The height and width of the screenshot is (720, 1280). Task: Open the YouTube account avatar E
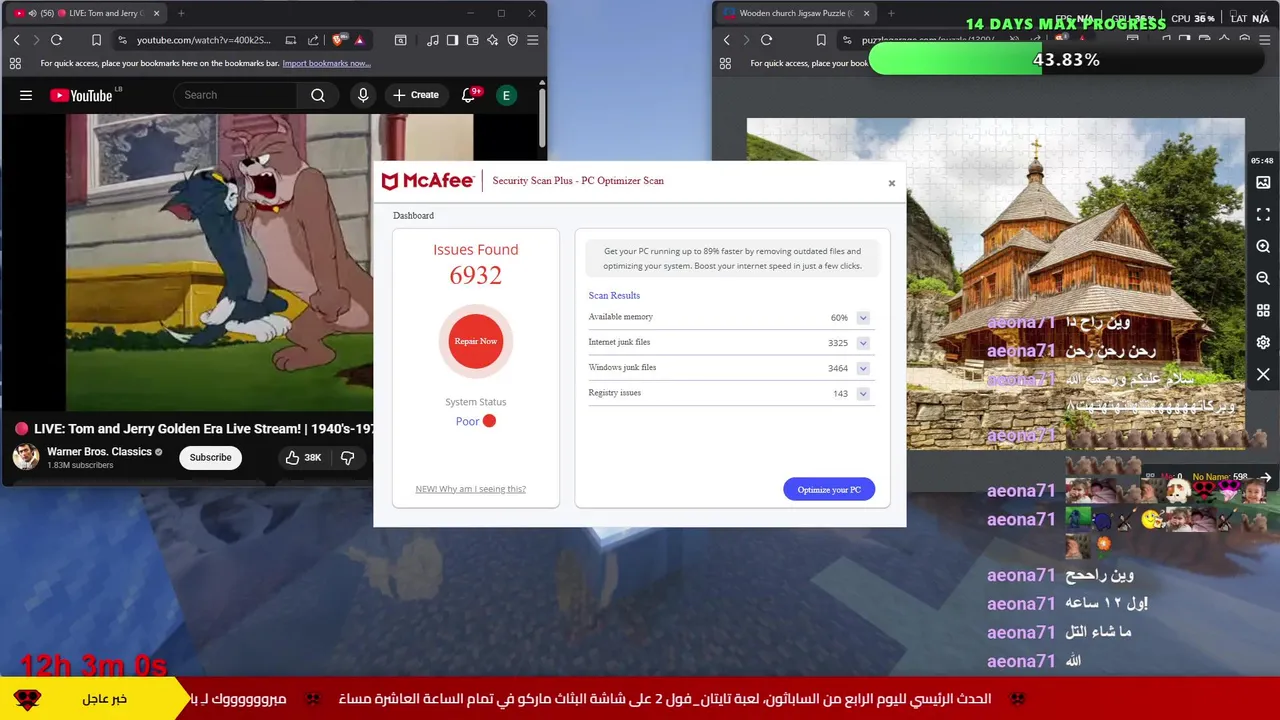click(x=506, y=95)
